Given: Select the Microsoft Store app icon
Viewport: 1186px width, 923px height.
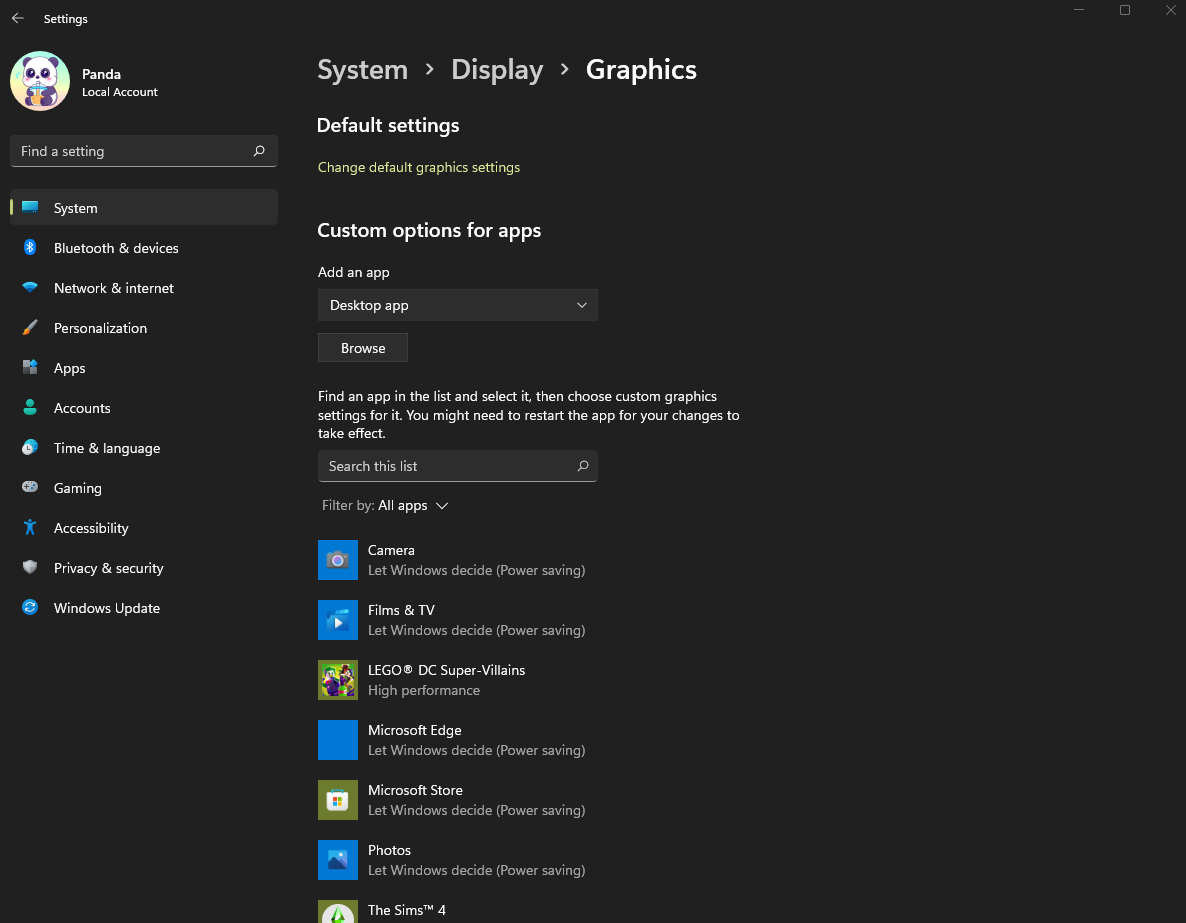Looking at the screenshot, I should (x=337, y=800).
